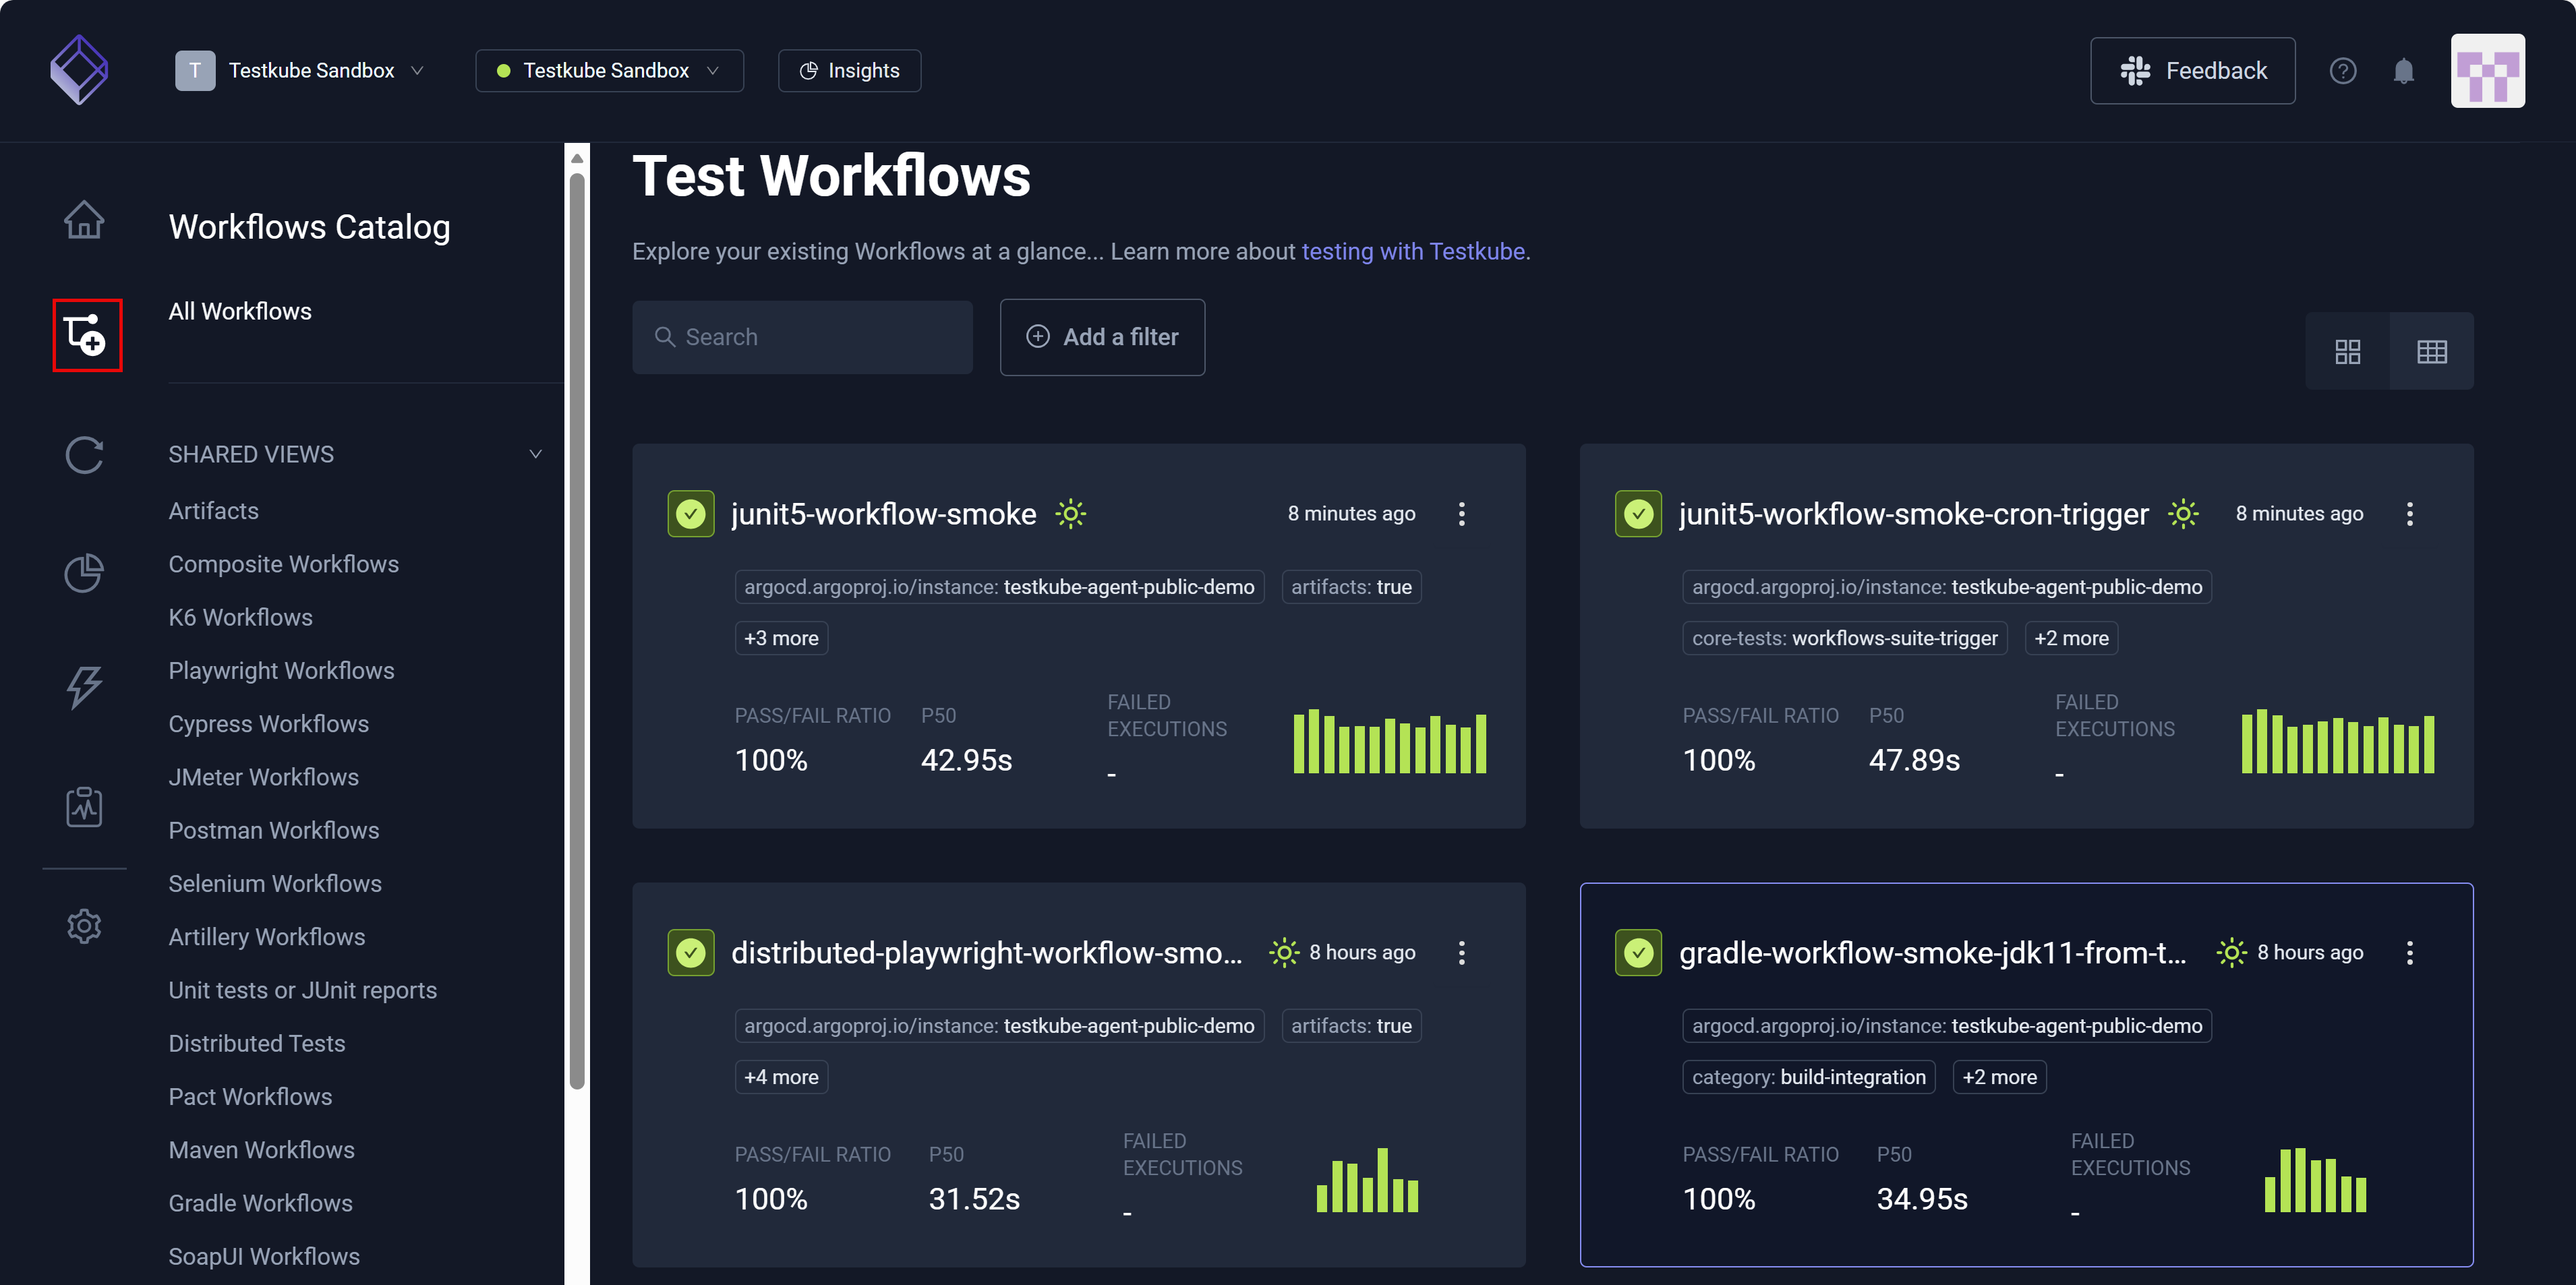This screenshot has height=1285, width=2576.
Task: Open Runs via the circular arrow sidebar icon
Action: coord(85,455)
